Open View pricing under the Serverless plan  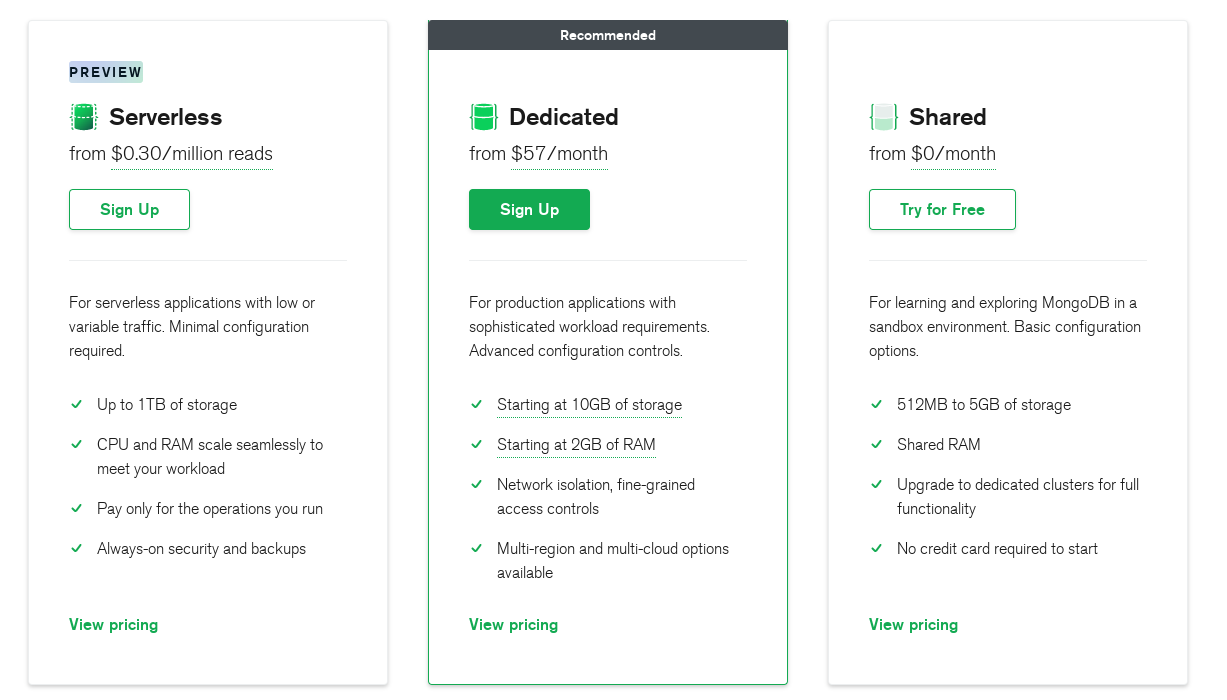(x=113, y=624)
